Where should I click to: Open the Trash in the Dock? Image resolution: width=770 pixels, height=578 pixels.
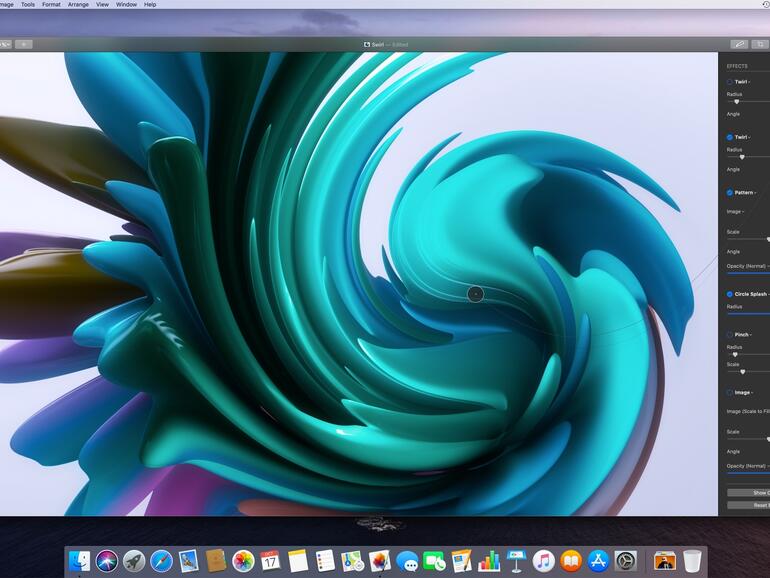click(692, 561)
